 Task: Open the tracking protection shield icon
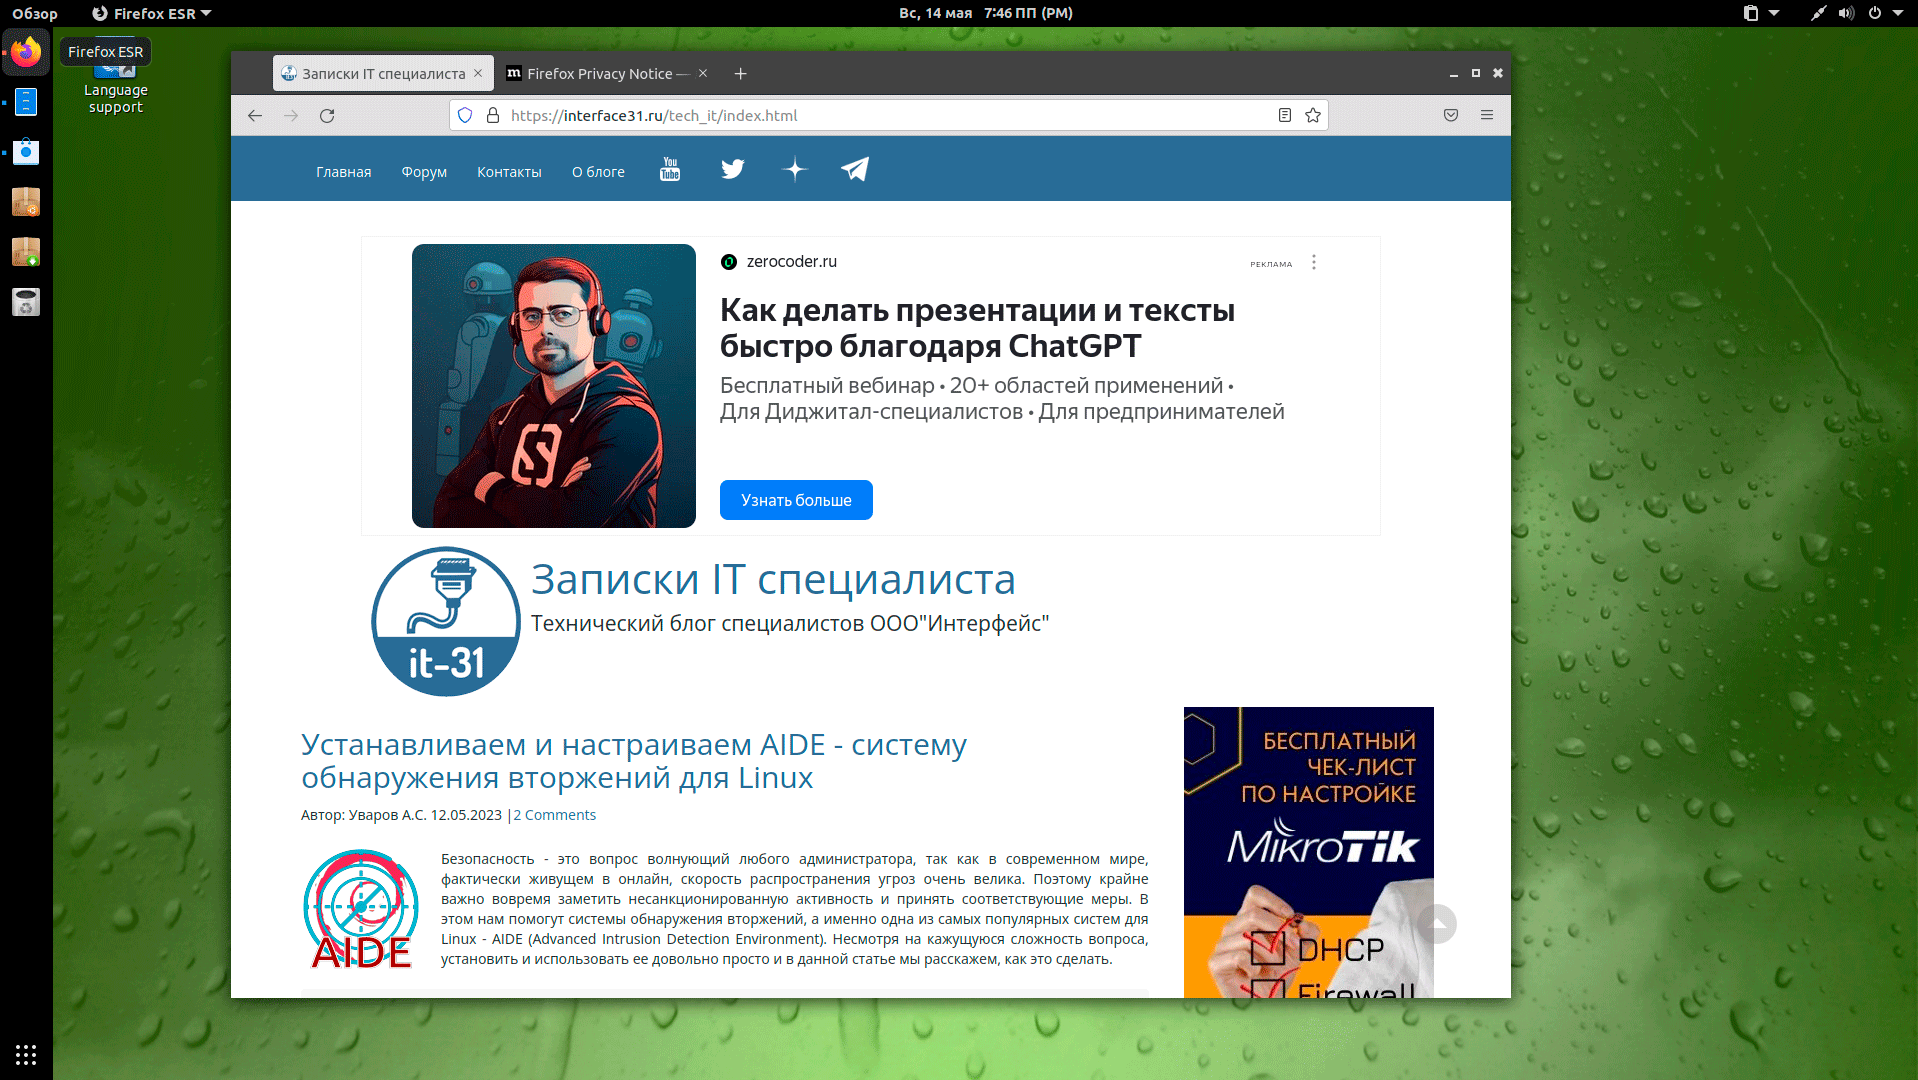click(x=465, y=116)
